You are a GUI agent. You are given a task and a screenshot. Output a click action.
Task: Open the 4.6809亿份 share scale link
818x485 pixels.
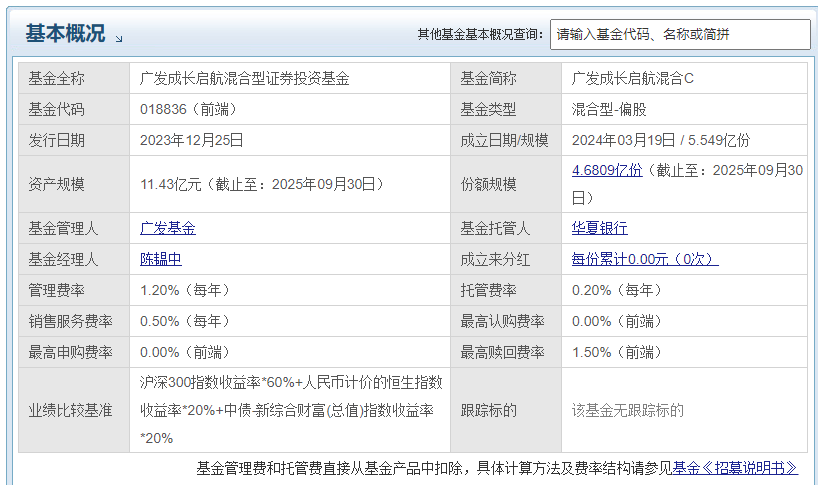click(x=607, y=171)
